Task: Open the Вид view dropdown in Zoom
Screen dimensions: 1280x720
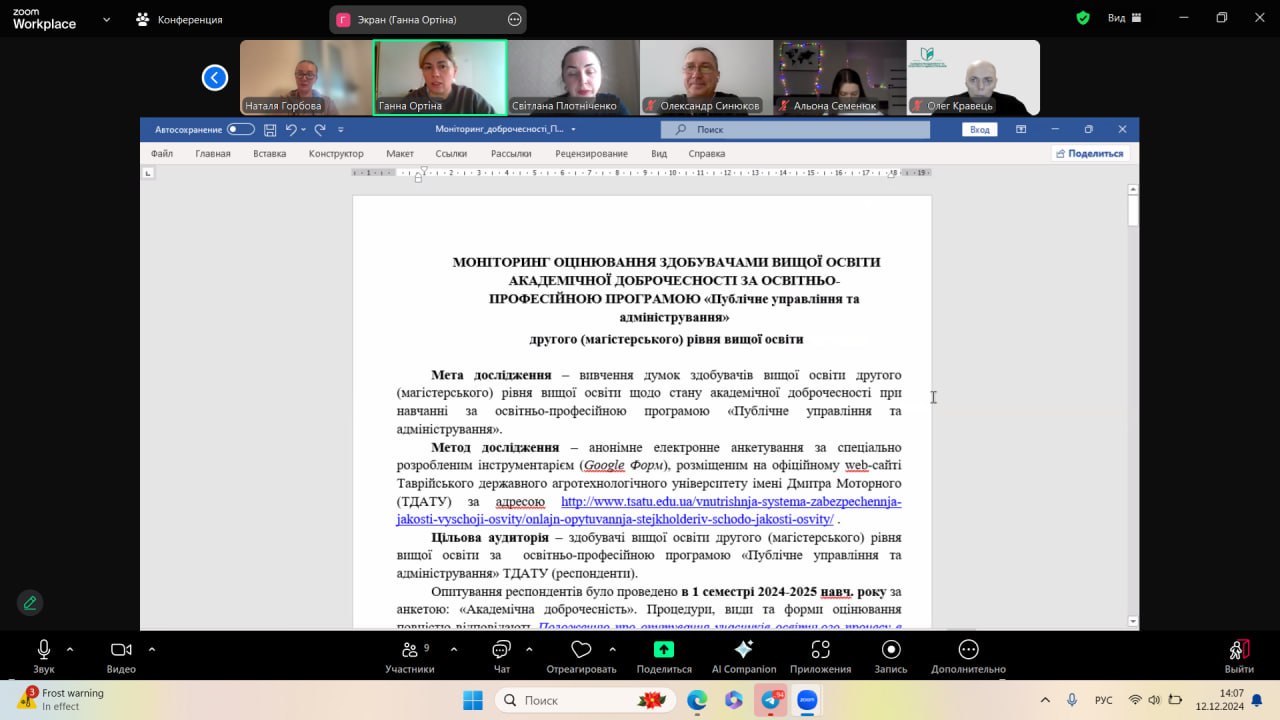Action: [1125, 18]
